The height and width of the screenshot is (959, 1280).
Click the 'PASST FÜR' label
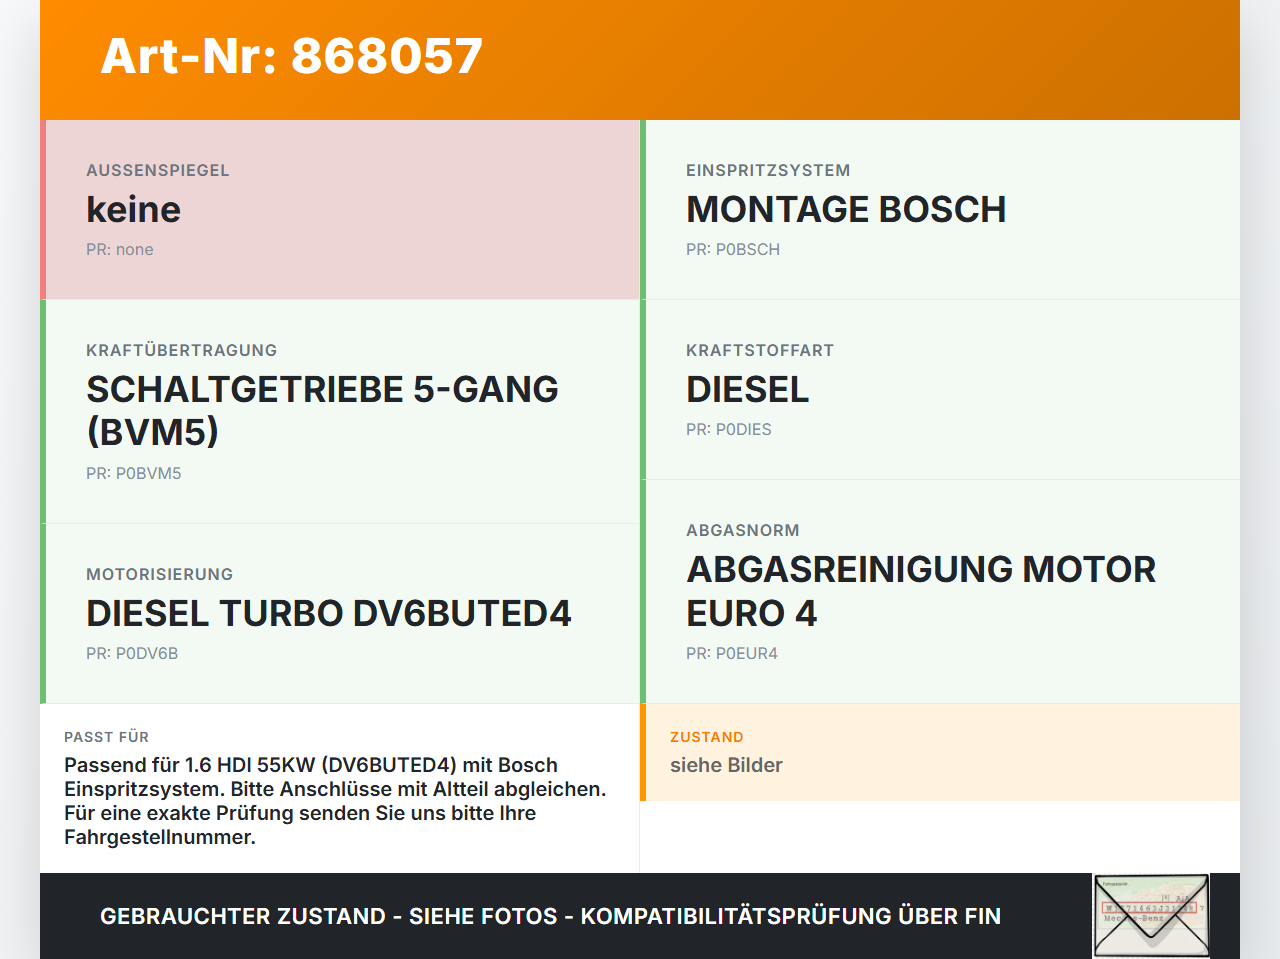[107, 737]
